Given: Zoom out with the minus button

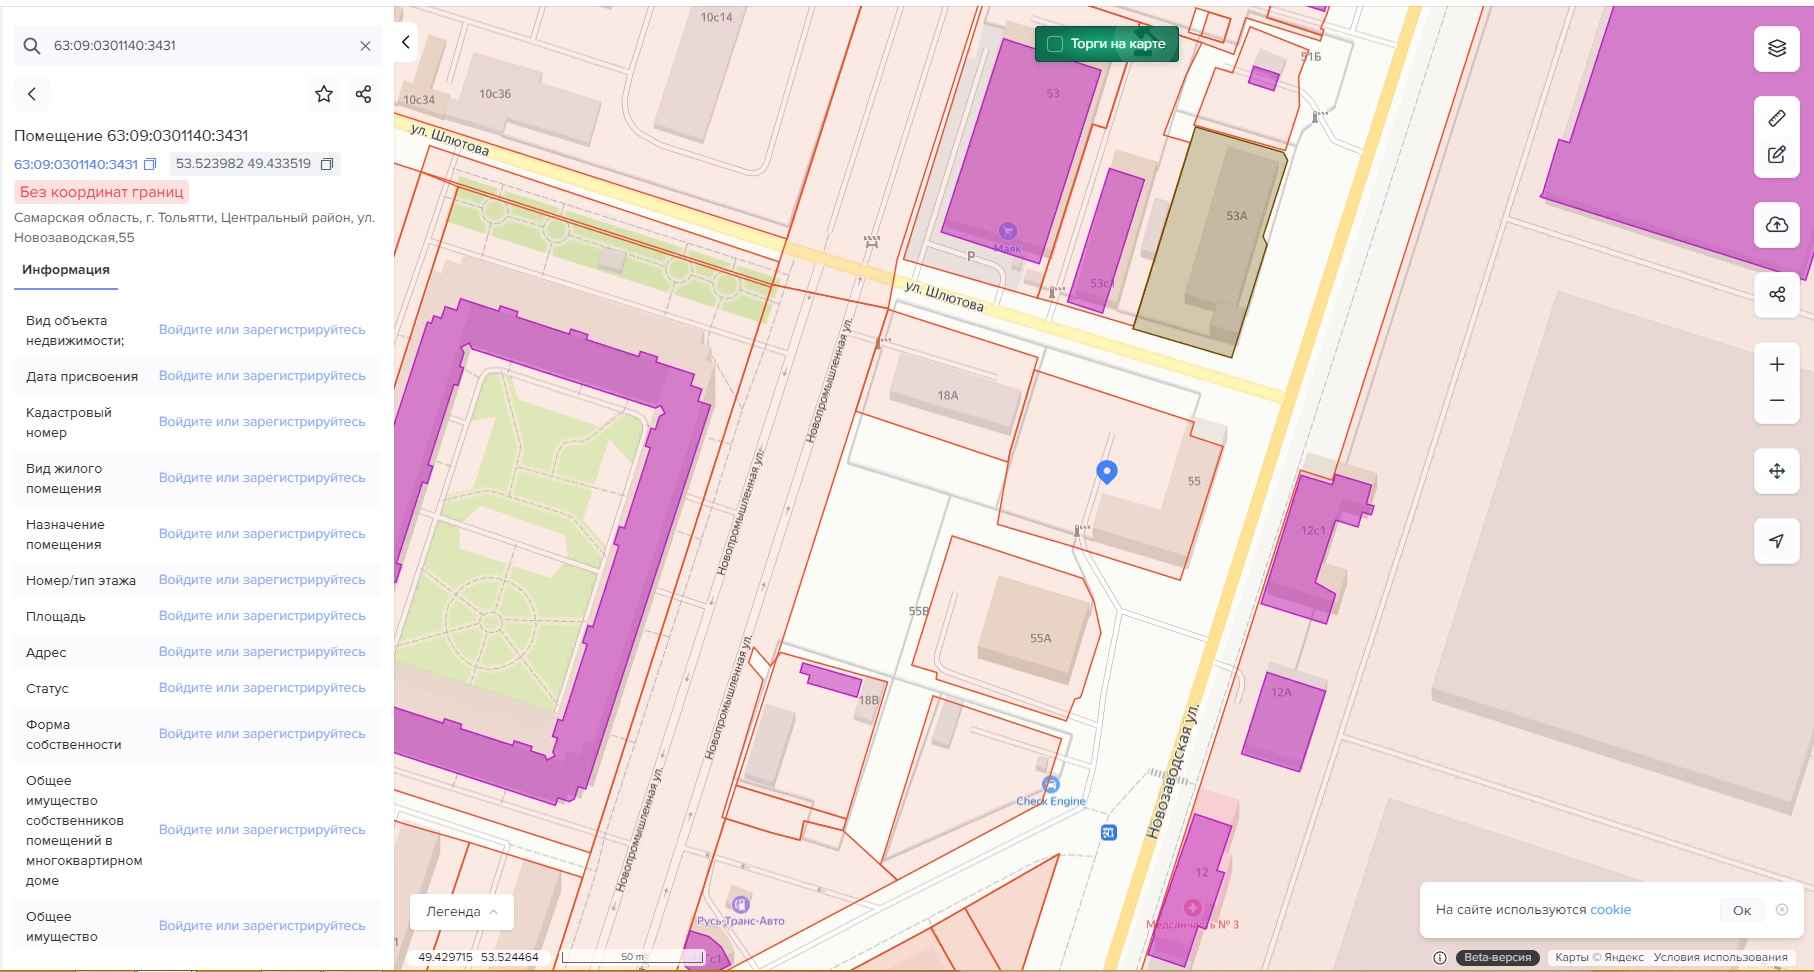Looking at the screenshot, I should click(1776, 401).
